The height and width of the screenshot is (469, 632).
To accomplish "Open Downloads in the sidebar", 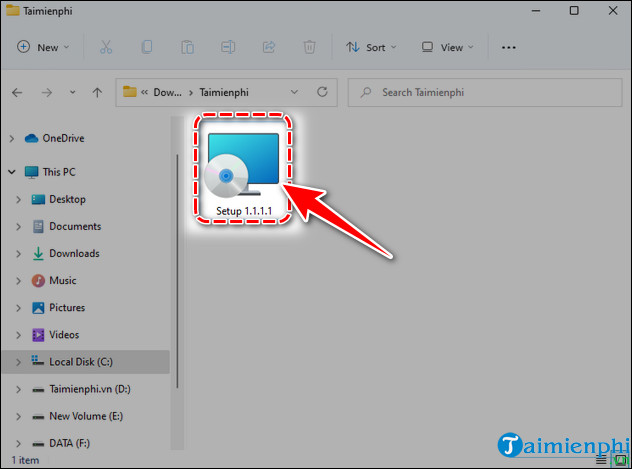I will point(66,253).
